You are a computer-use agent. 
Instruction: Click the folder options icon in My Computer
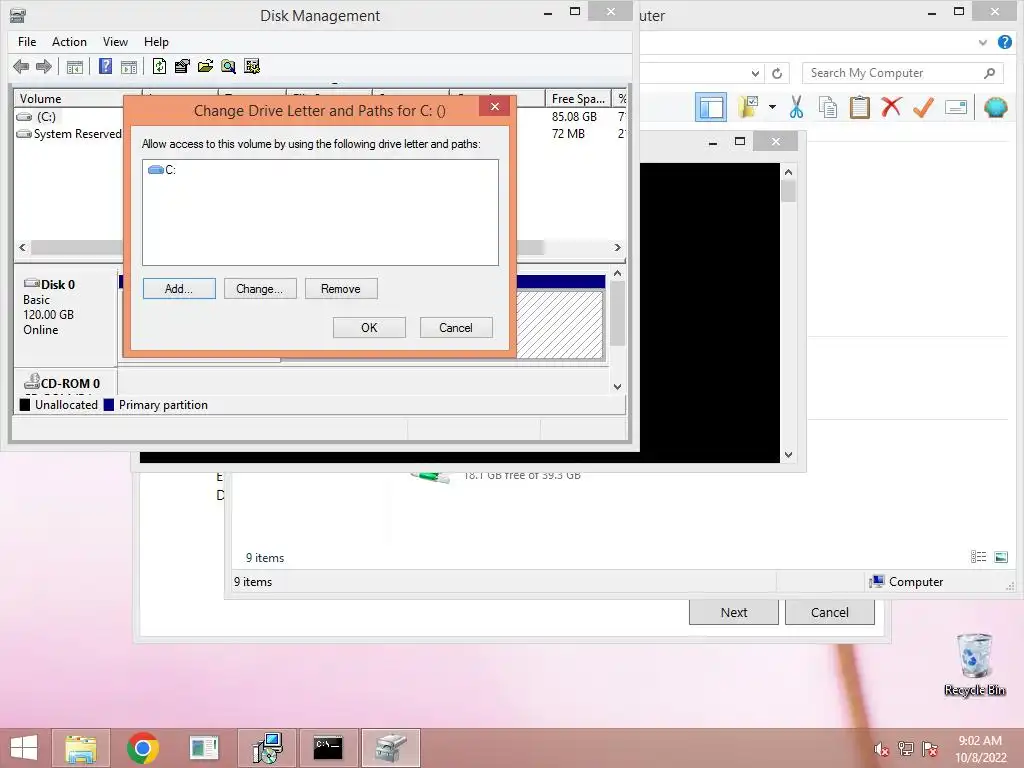[x=748, y=106]
